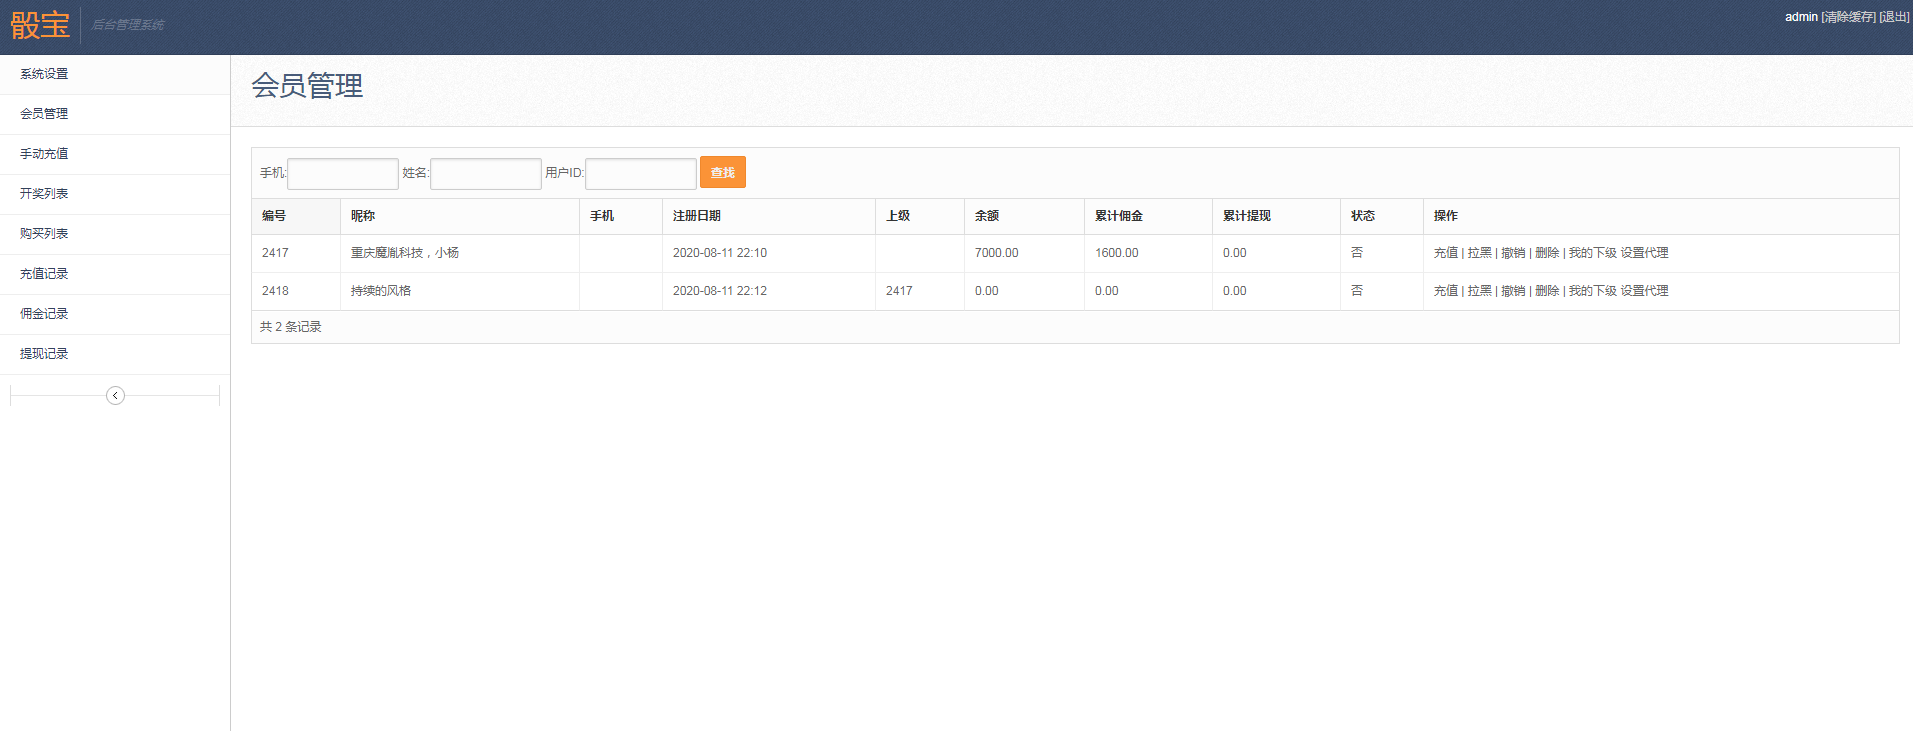Open 系统设置 in the sidebar
This screenshot has height=731, width=1913.
tap(44, 74)
